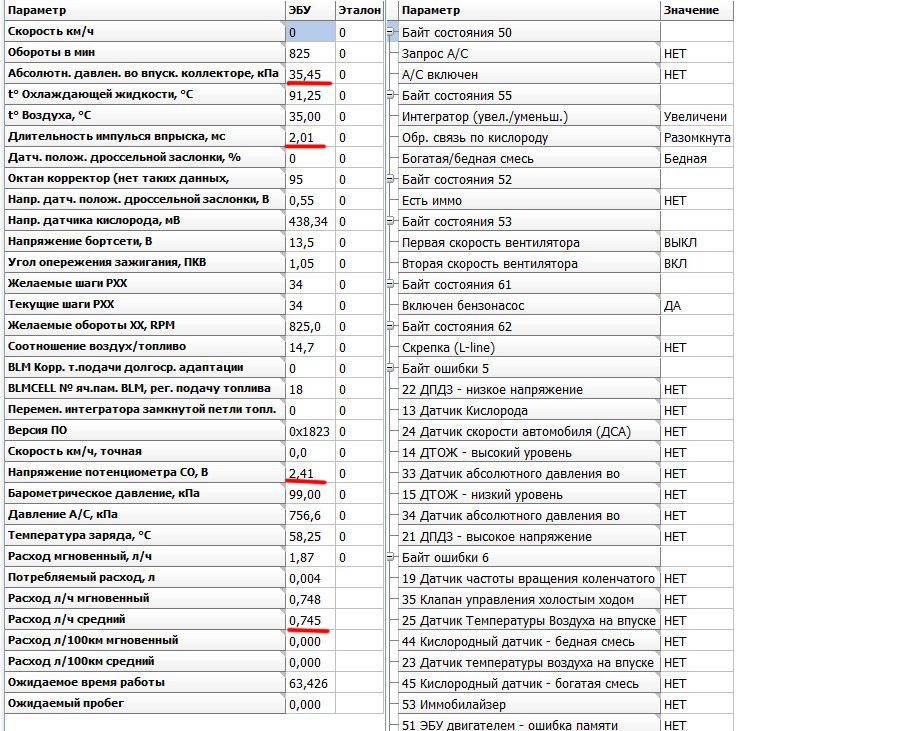Collapse the 'Байт состояния 61' group
This screenshot has width=900, height=731.
pos(391,284)
